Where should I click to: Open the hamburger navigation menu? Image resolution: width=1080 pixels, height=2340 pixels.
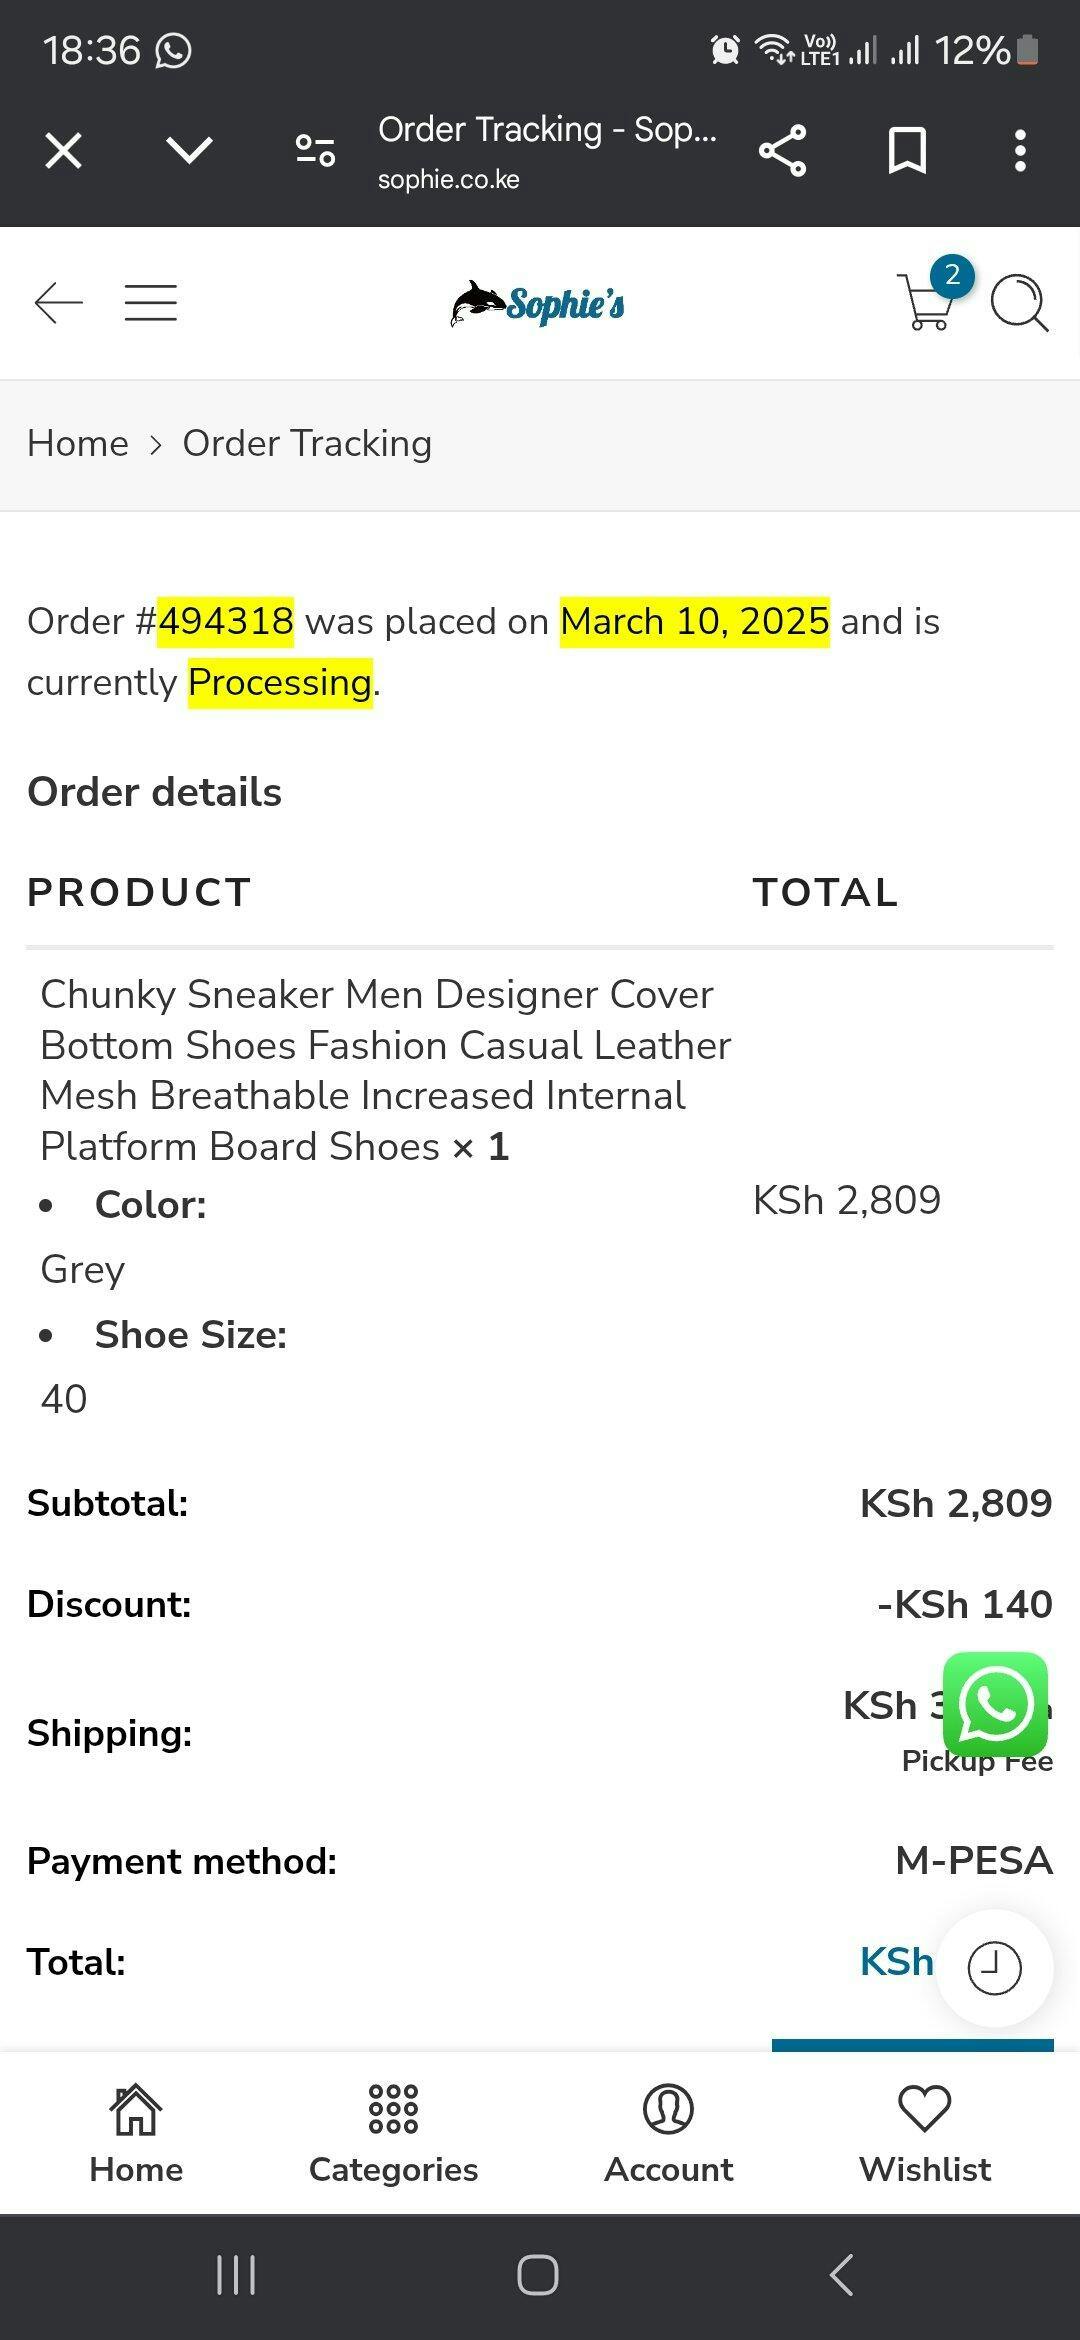coord(151,302)
